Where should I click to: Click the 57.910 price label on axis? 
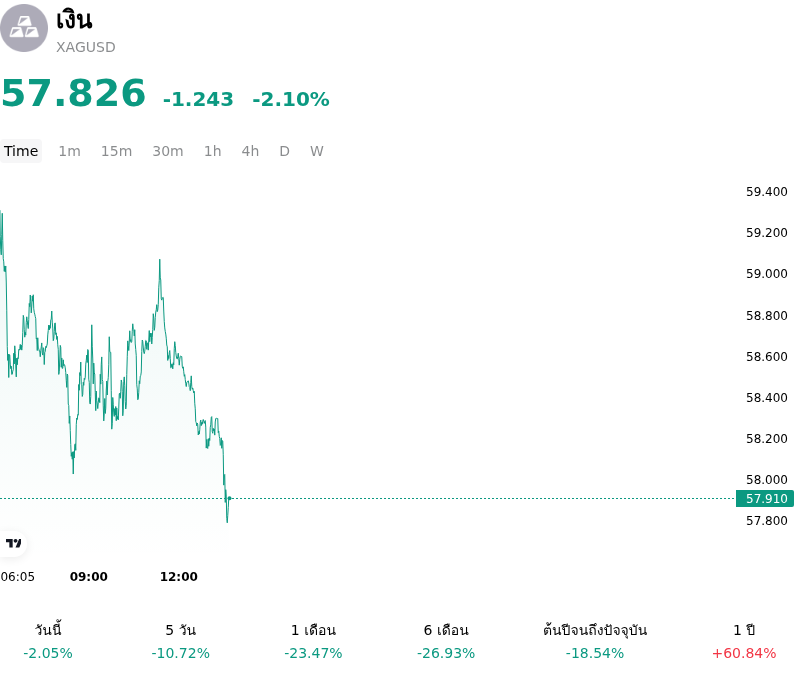(765, 498)
